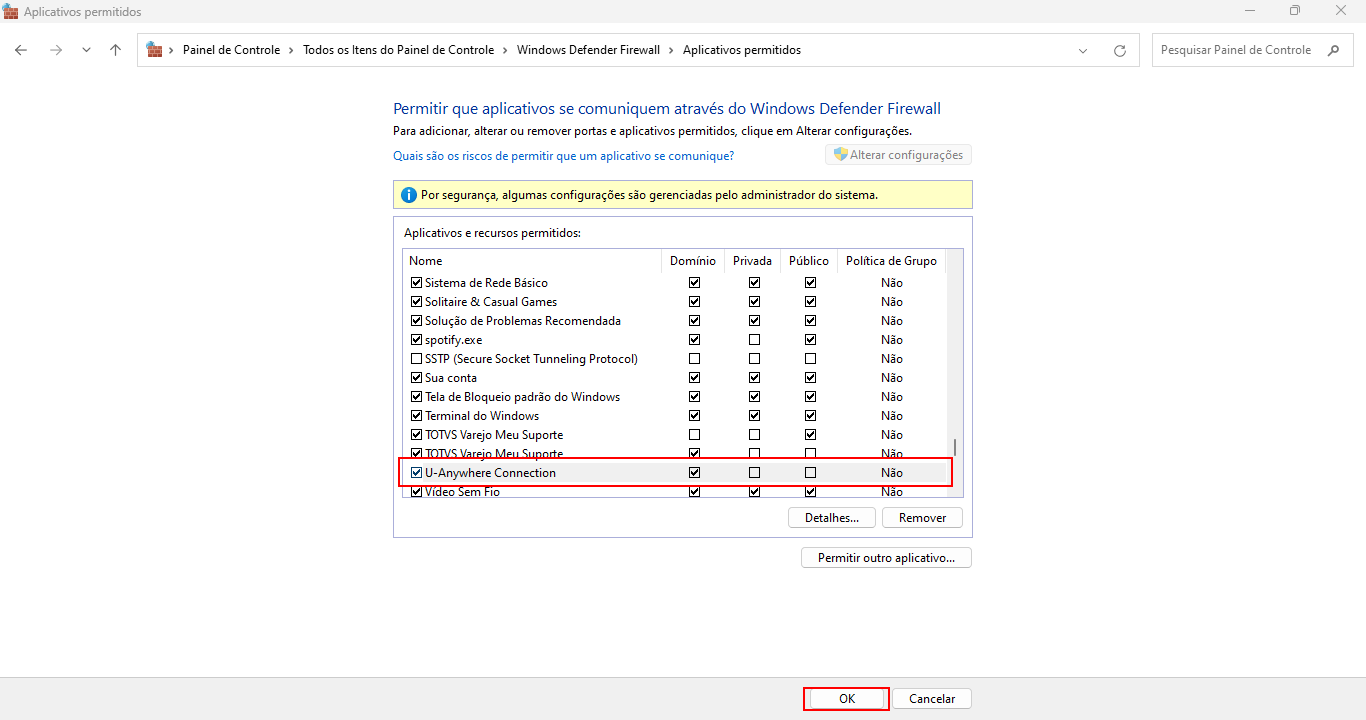Expand chevron after Todos os Itens breadcrumb
The image size is (1366, 720).
[x=506, y=50]
